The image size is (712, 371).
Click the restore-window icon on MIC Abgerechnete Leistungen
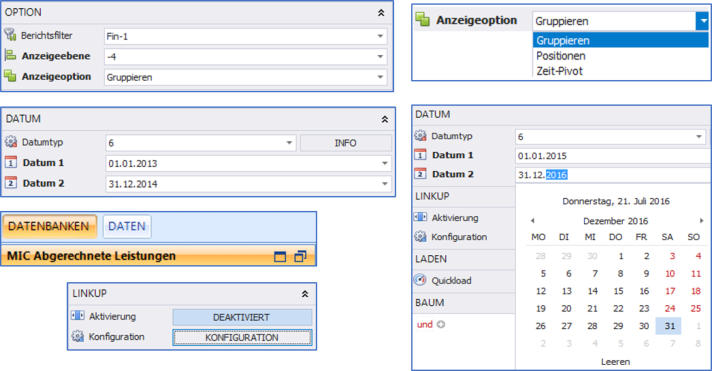pos(300,257)
